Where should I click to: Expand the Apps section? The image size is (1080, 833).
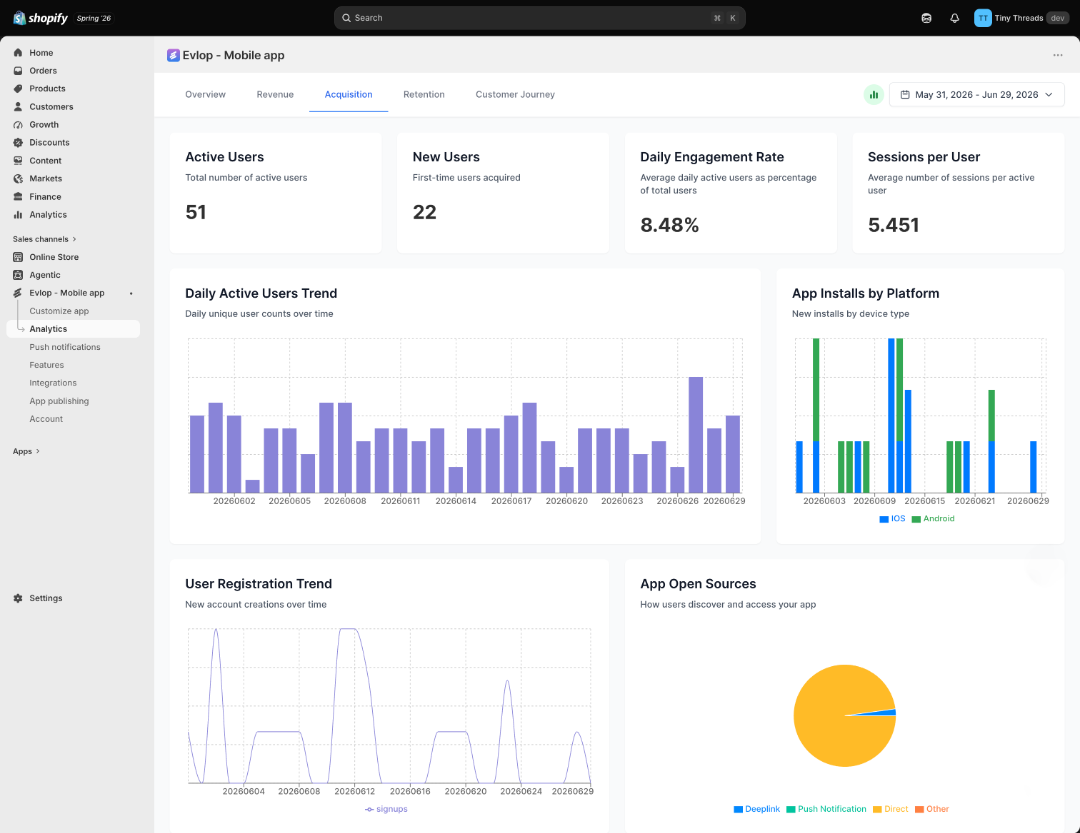(x=26, y=451)
